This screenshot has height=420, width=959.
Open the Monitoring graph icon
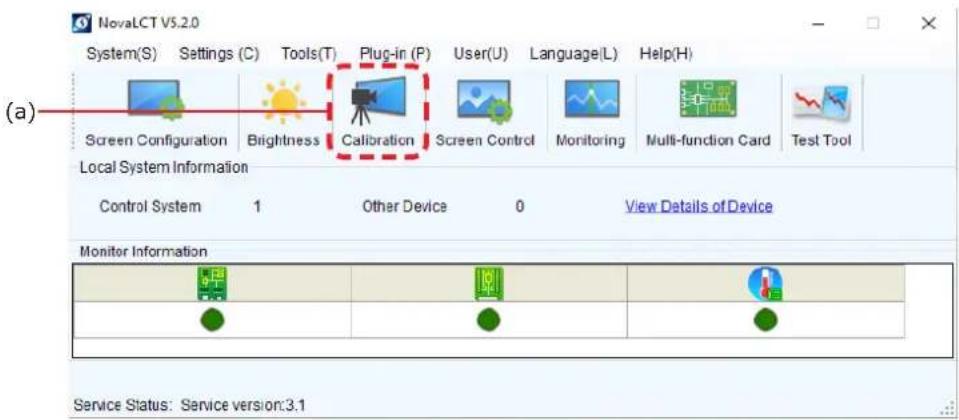coord(591,99)
